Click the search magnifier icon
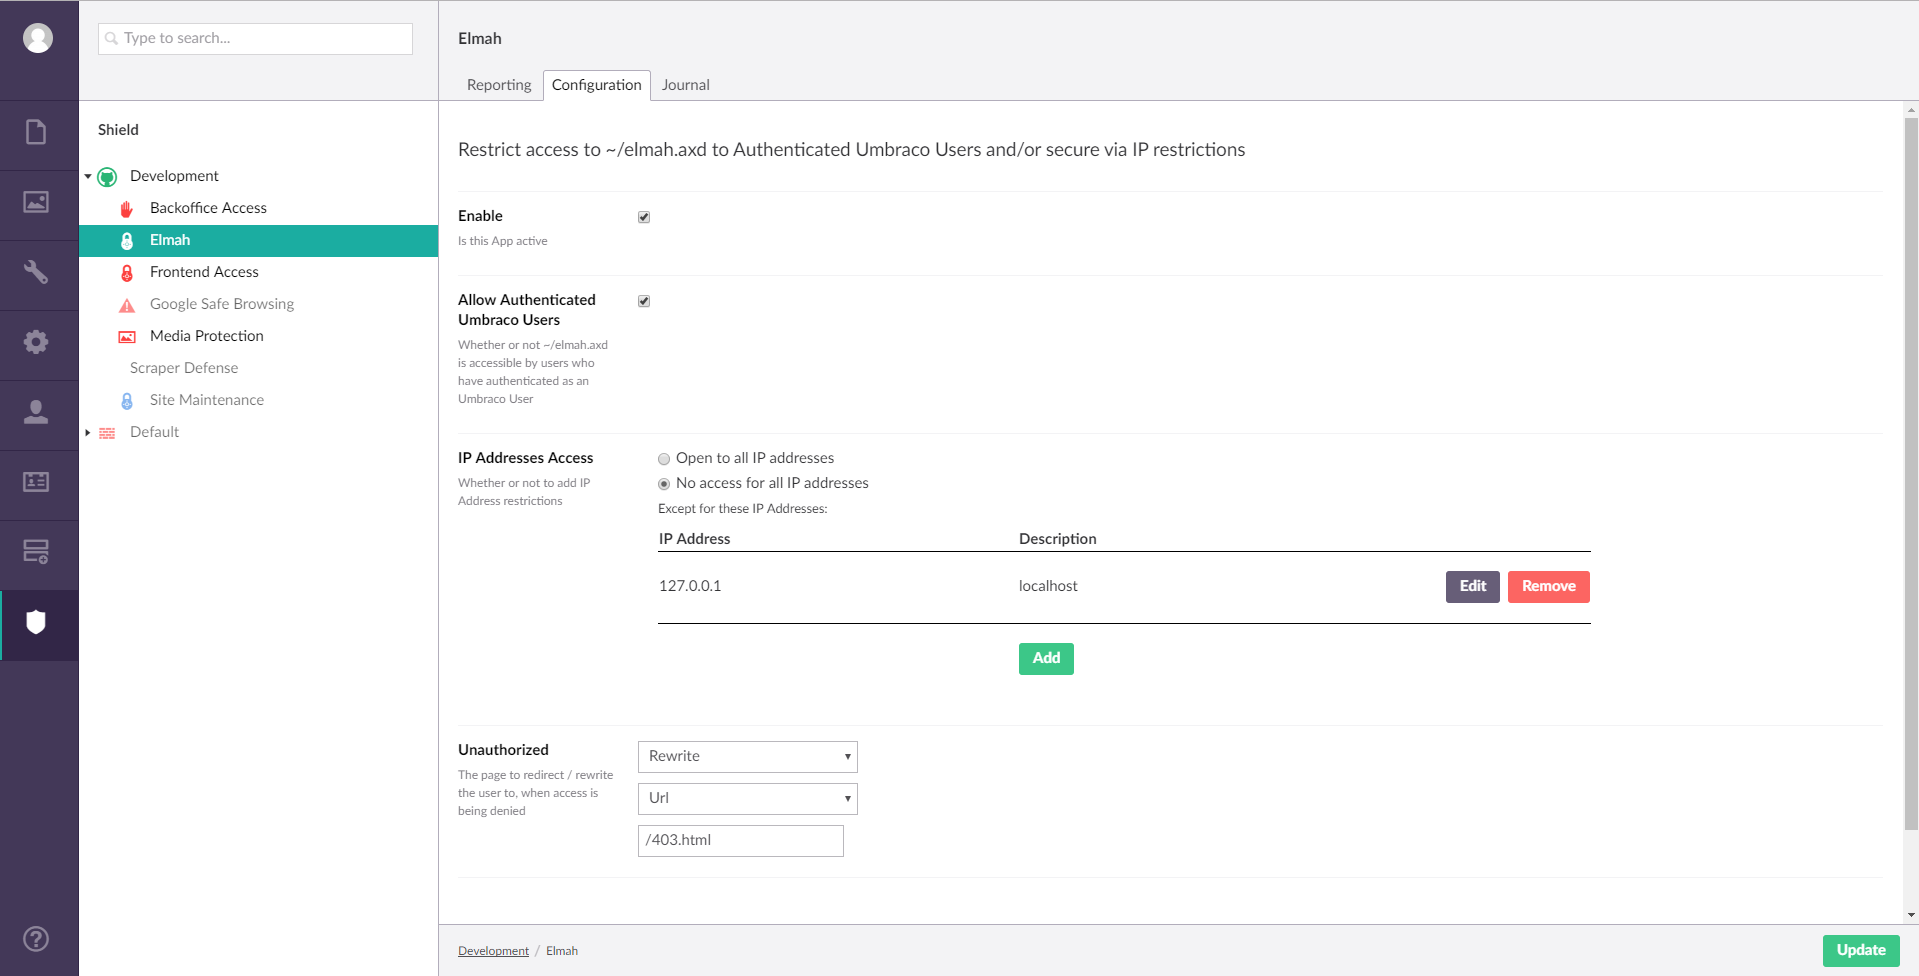The width and height of the screenshot is (1919, 976). coord(112,39)
